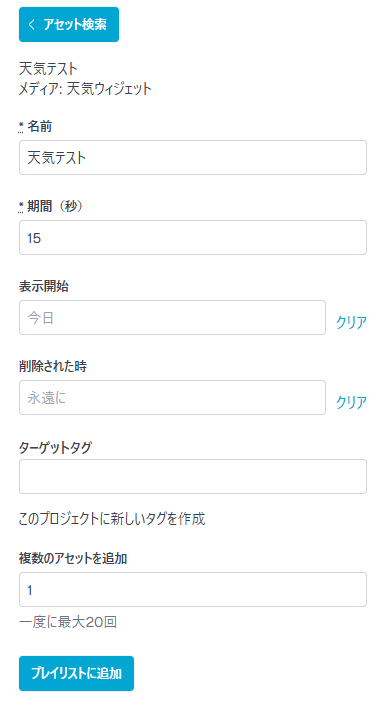Viewport: 392px width, 718px height.
Task: Click the 表示開始 label
Action: click(x=44, y=287)
